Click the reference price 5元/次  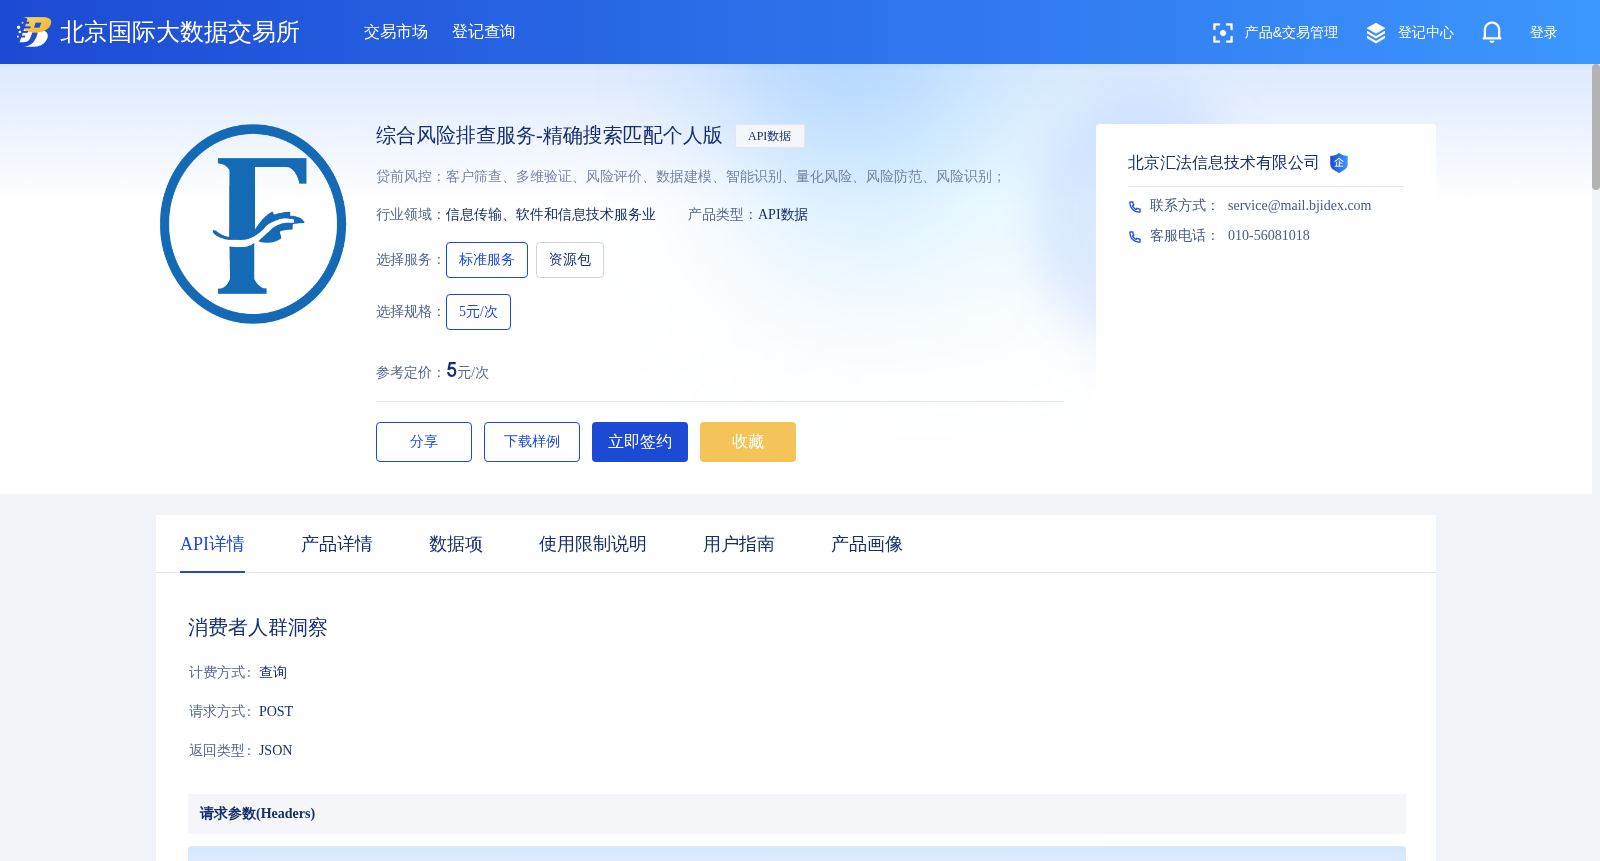coord(467,371)
